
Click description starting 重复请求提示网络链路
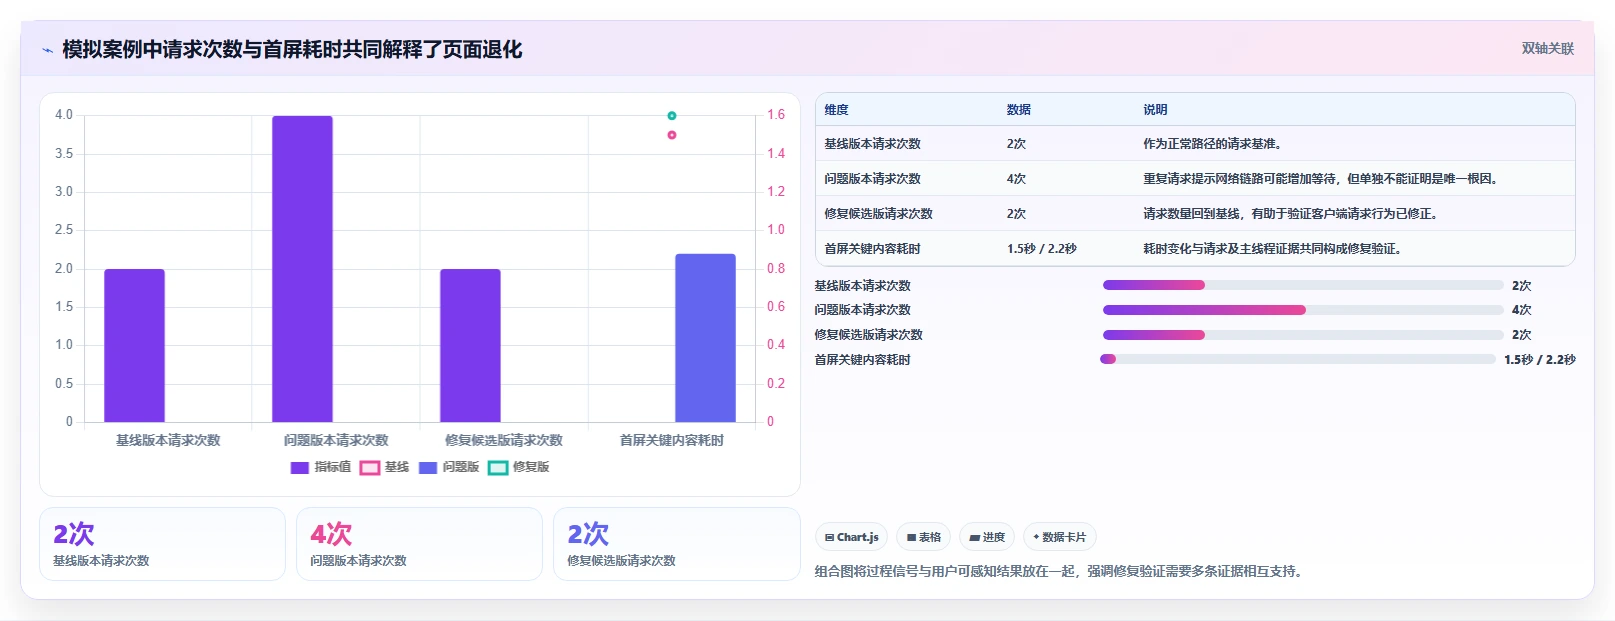pyautogui.click(x=1320, y=179)
